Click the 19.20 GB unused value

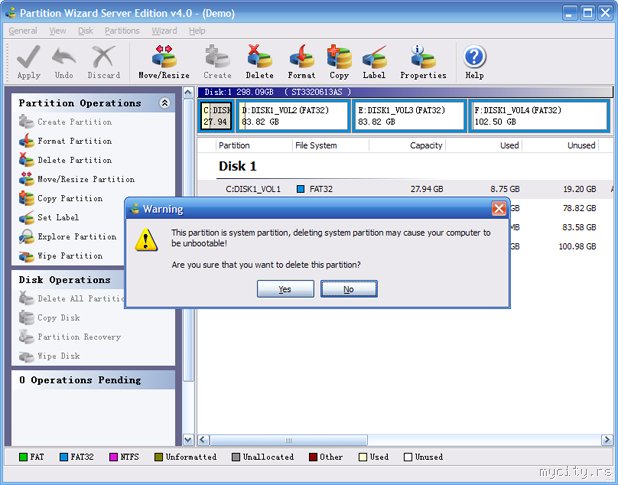point(579,189)
